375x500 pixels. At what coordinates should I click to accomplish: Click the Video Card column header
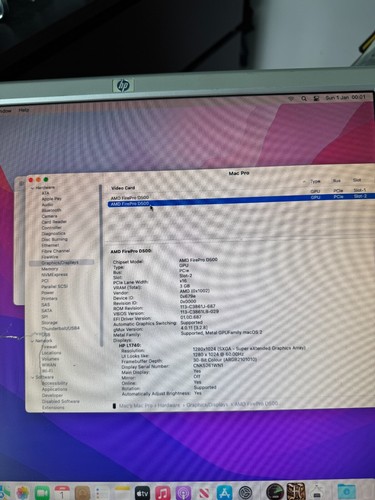pyautogui.click(x=123, y=188)
